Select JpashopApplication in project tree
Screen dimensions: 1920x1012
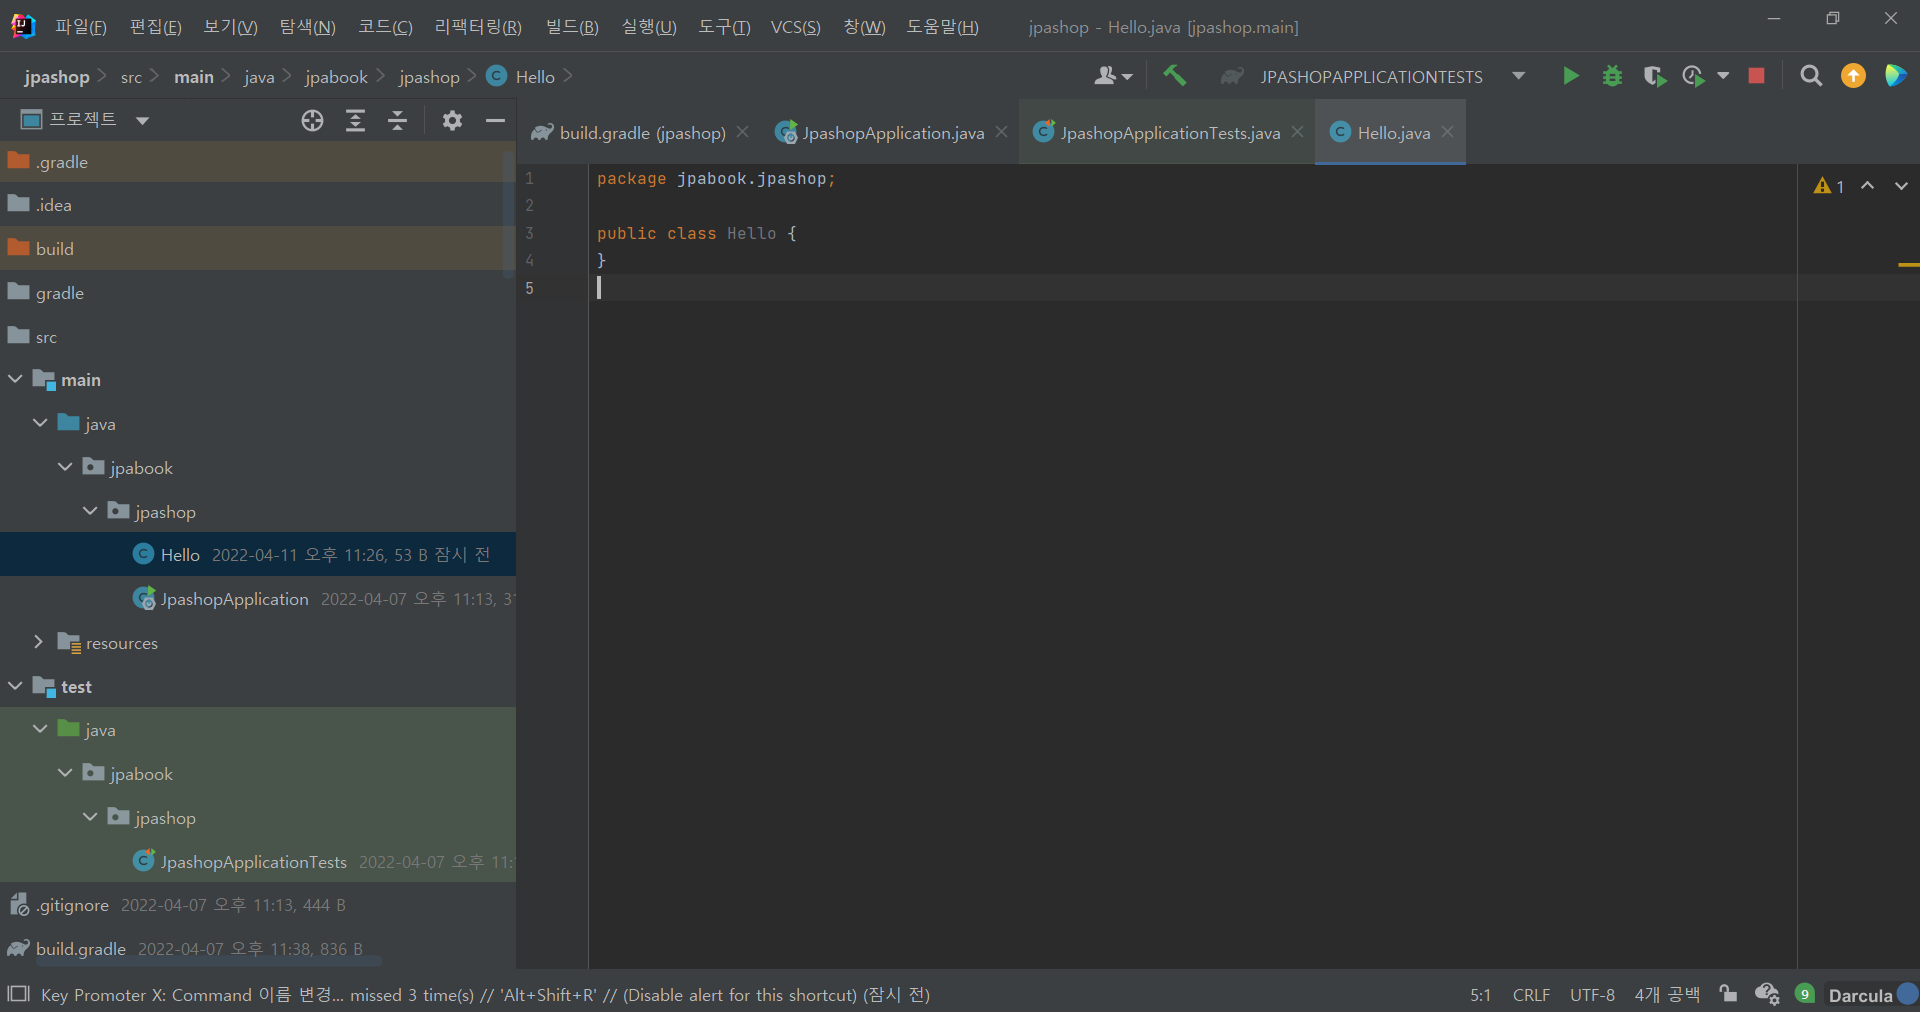(x=258, y=598)
